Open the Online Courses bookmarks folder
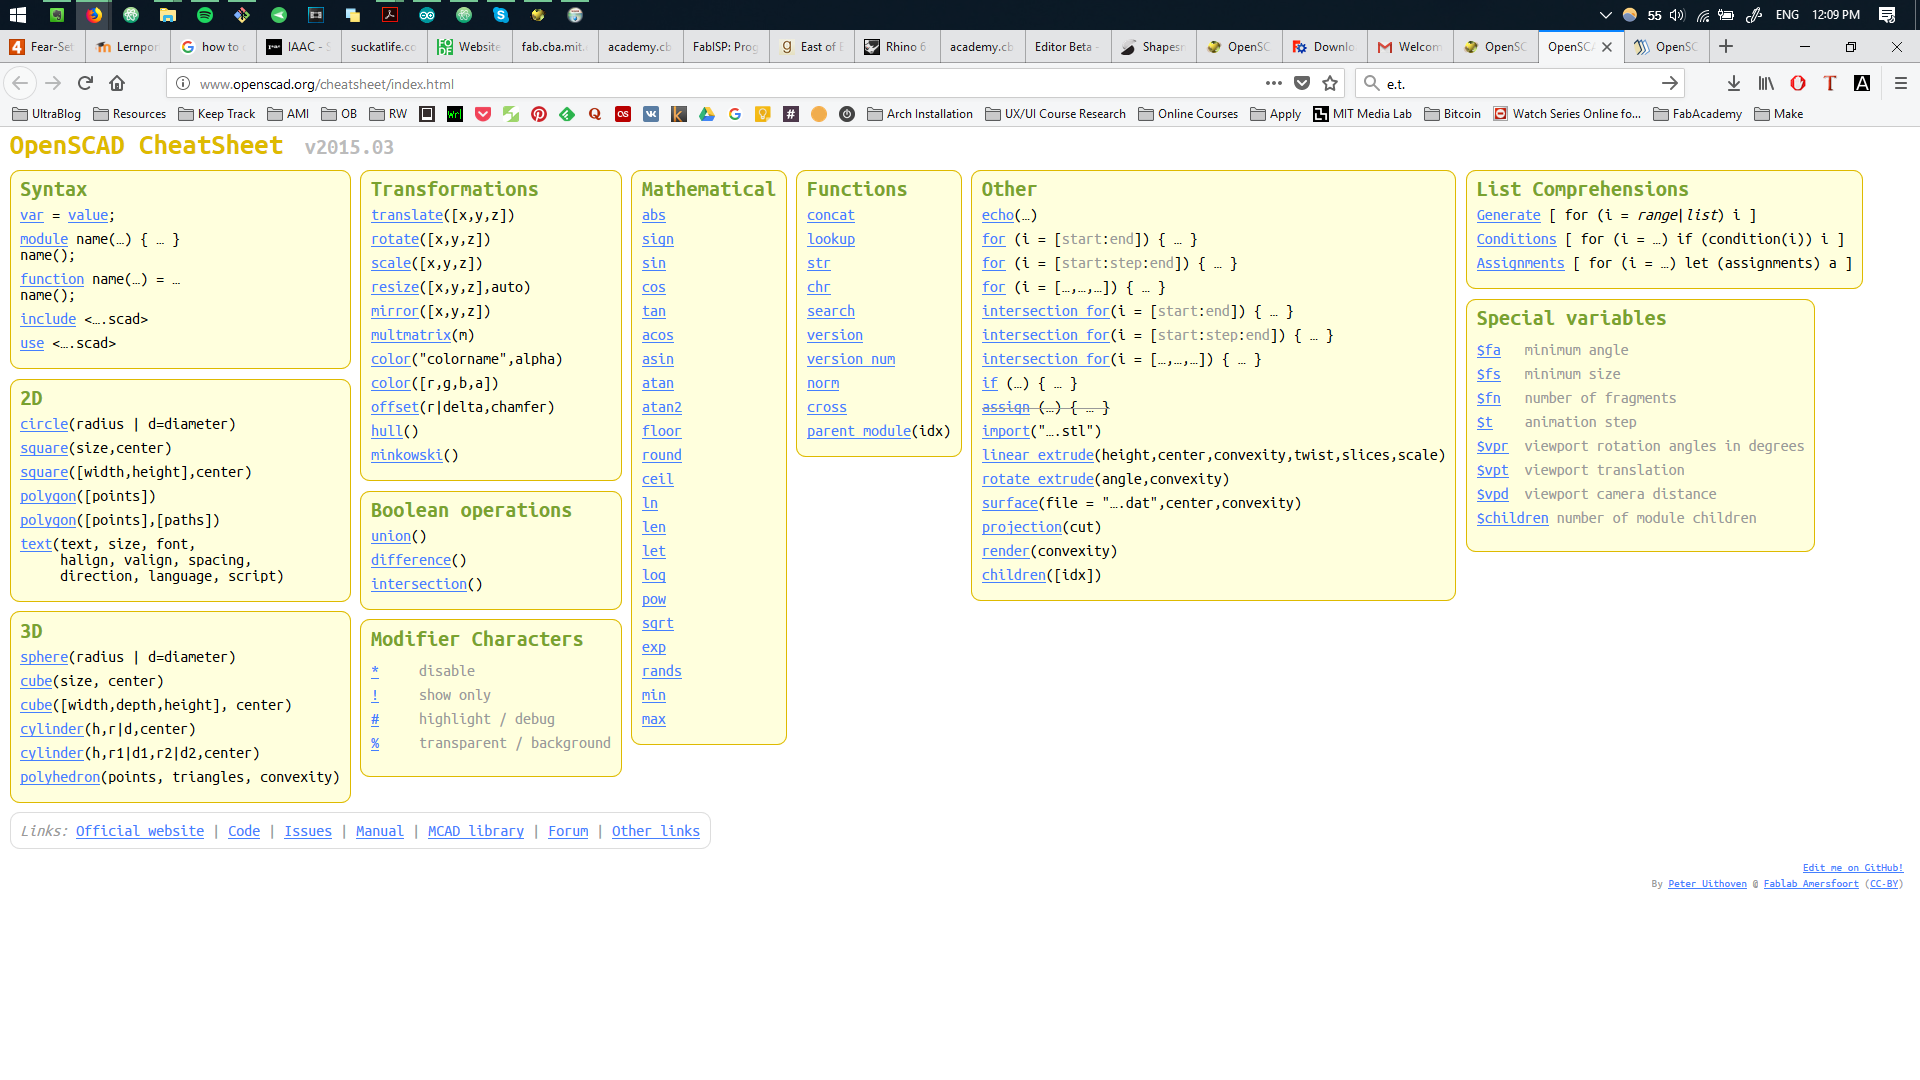The image size is (1920, 1080). pyautogui.click(x=1188, y=114)
